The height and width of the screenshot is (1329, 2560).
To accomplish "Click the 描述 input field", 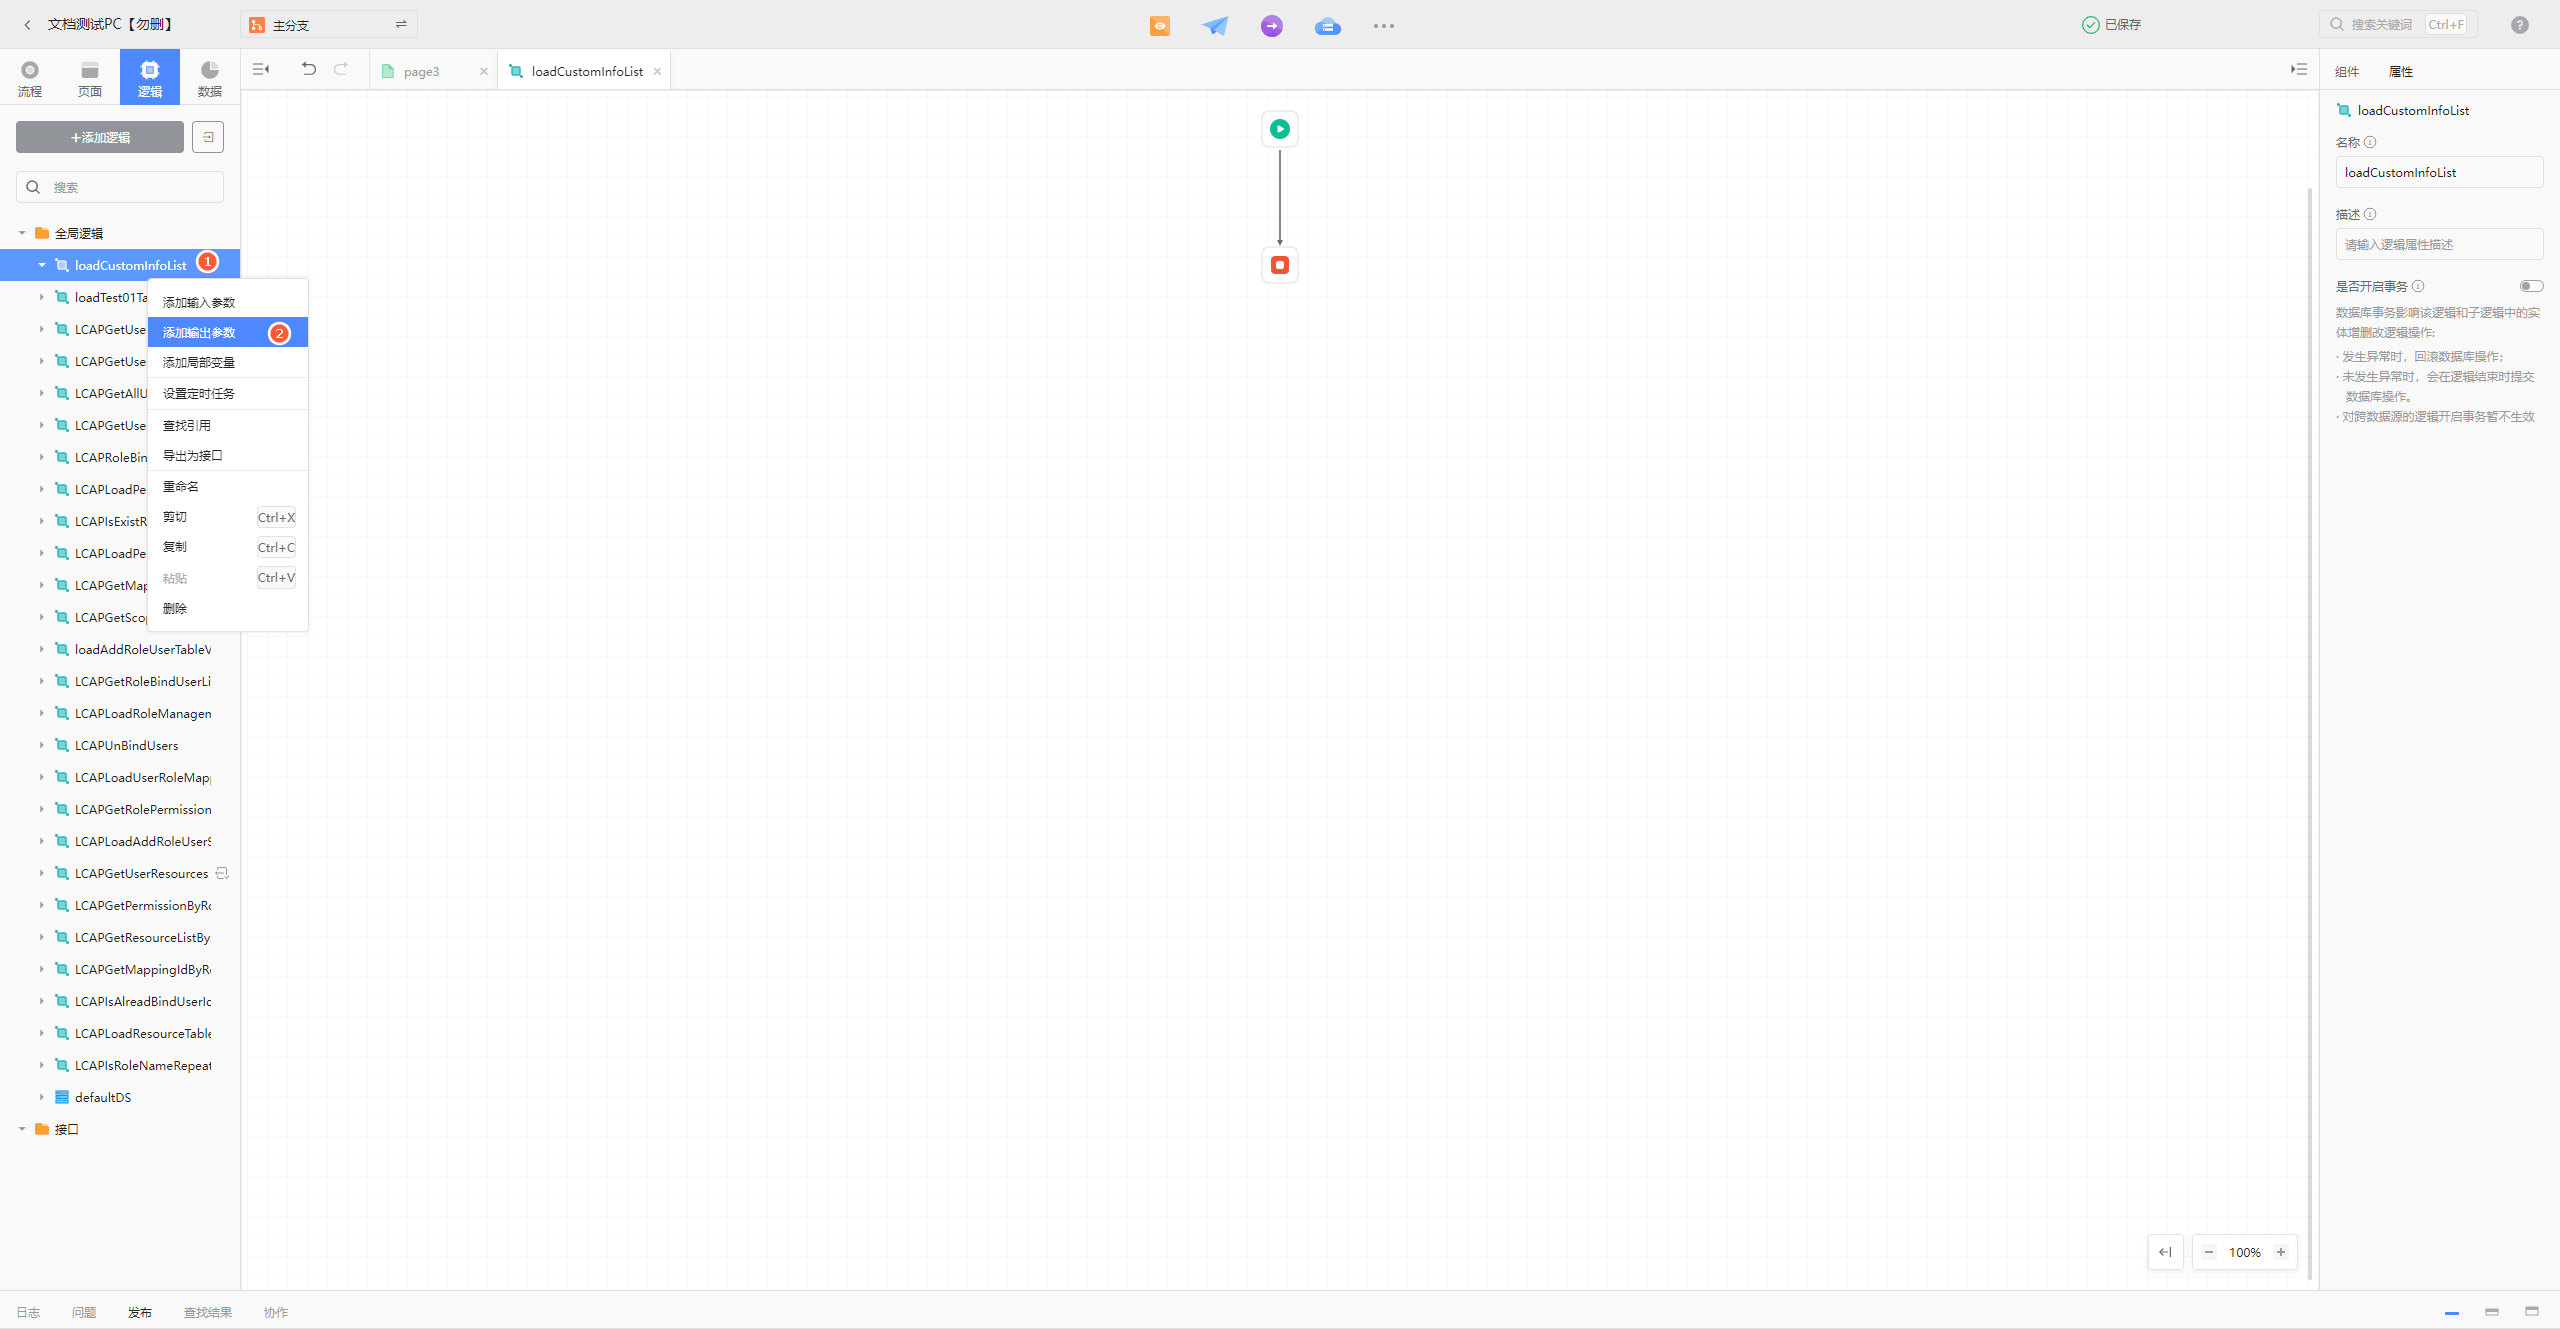I will tap(2439, 244).
